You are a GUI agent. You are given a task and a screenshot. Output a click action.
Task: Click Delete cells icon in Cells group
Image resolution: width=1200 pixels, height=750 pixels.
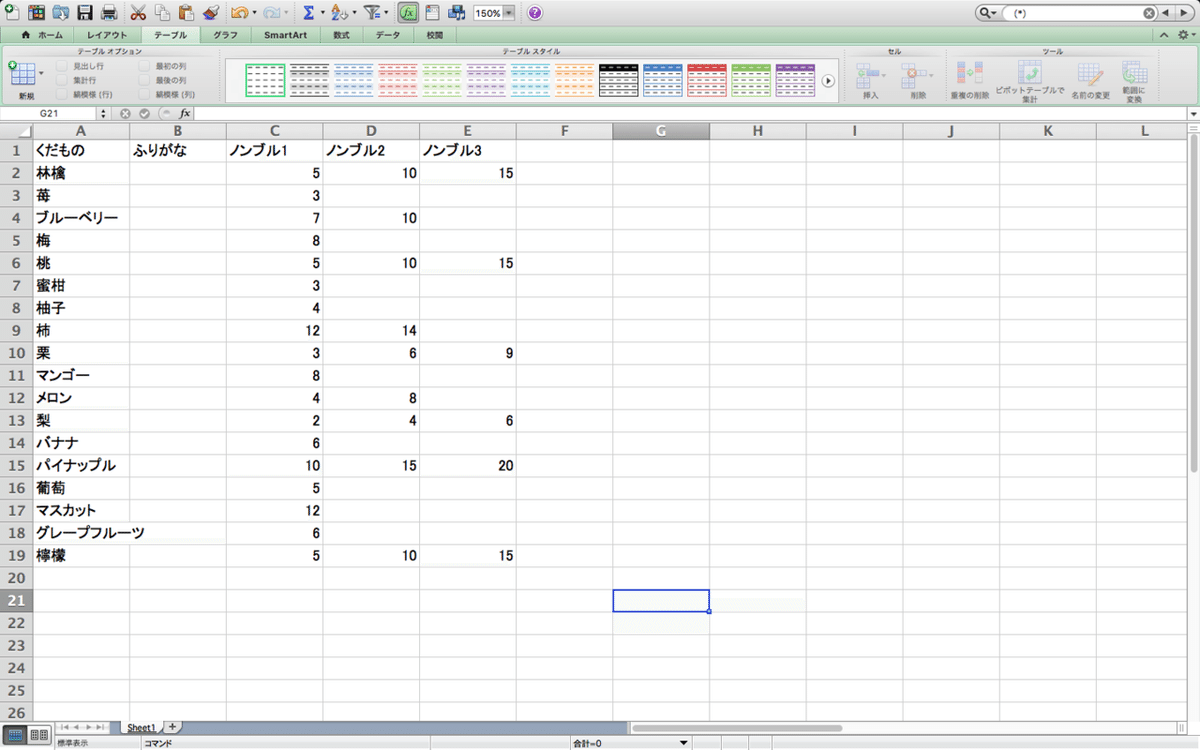tap(913, 74)
